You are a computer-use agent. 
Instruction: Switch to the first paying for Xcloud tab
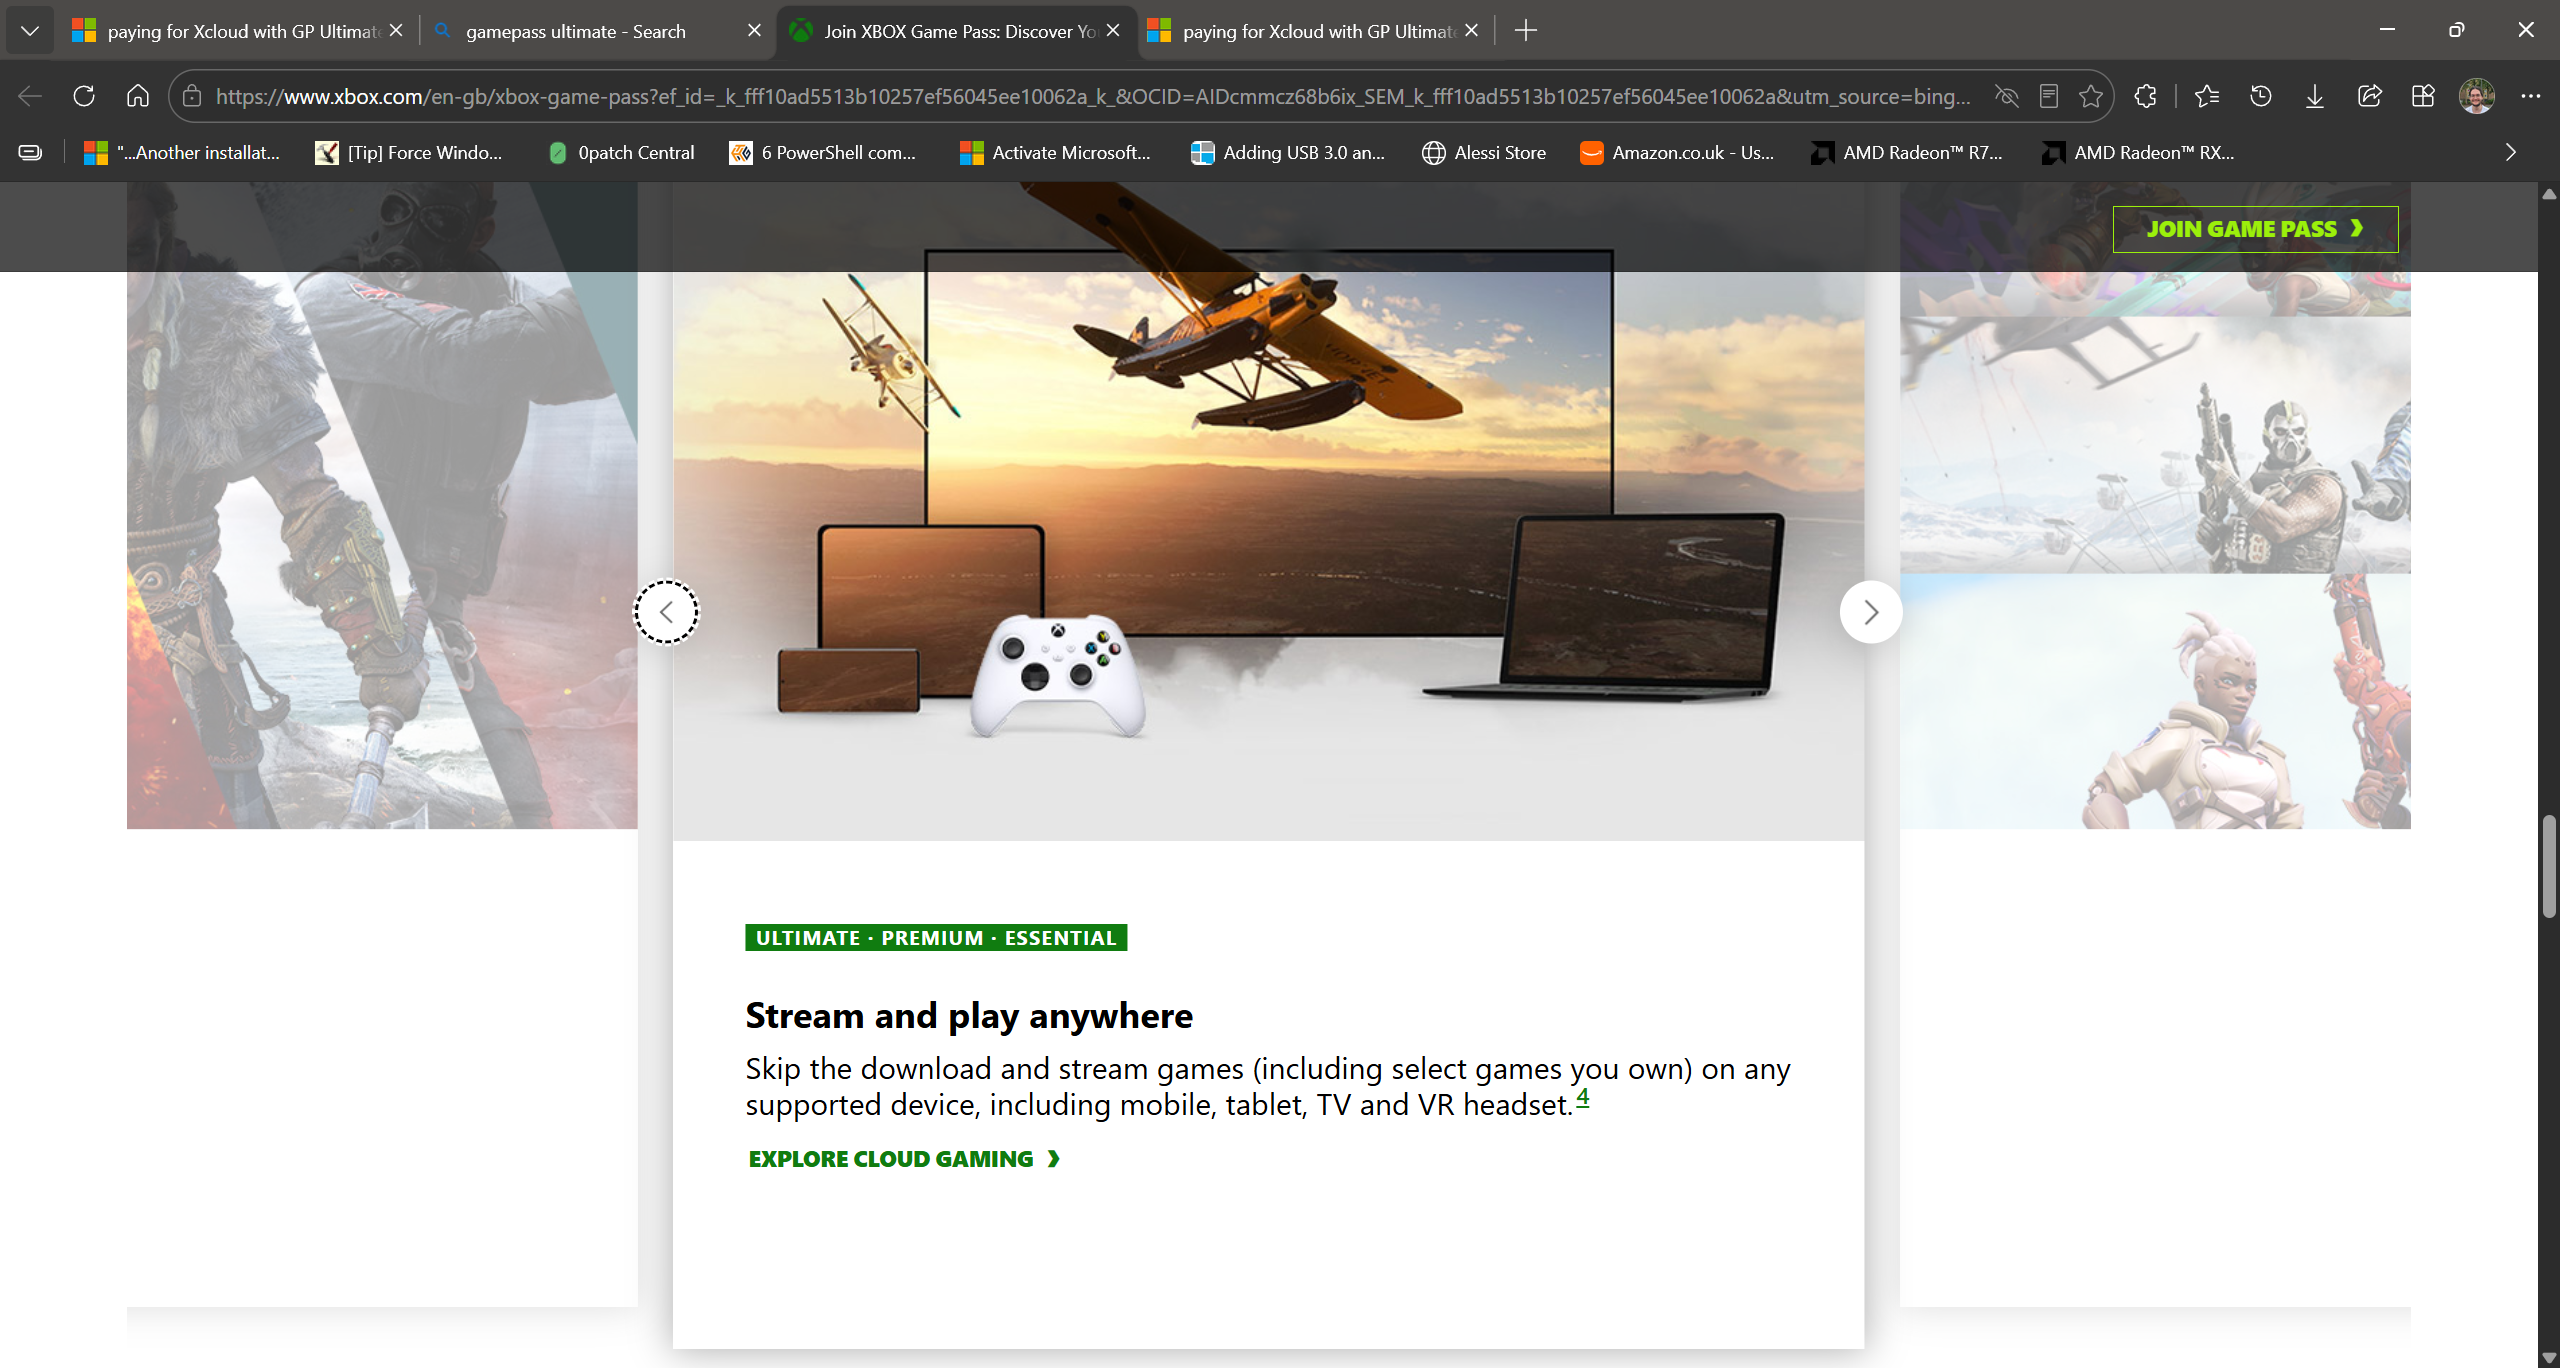point(238,31)
